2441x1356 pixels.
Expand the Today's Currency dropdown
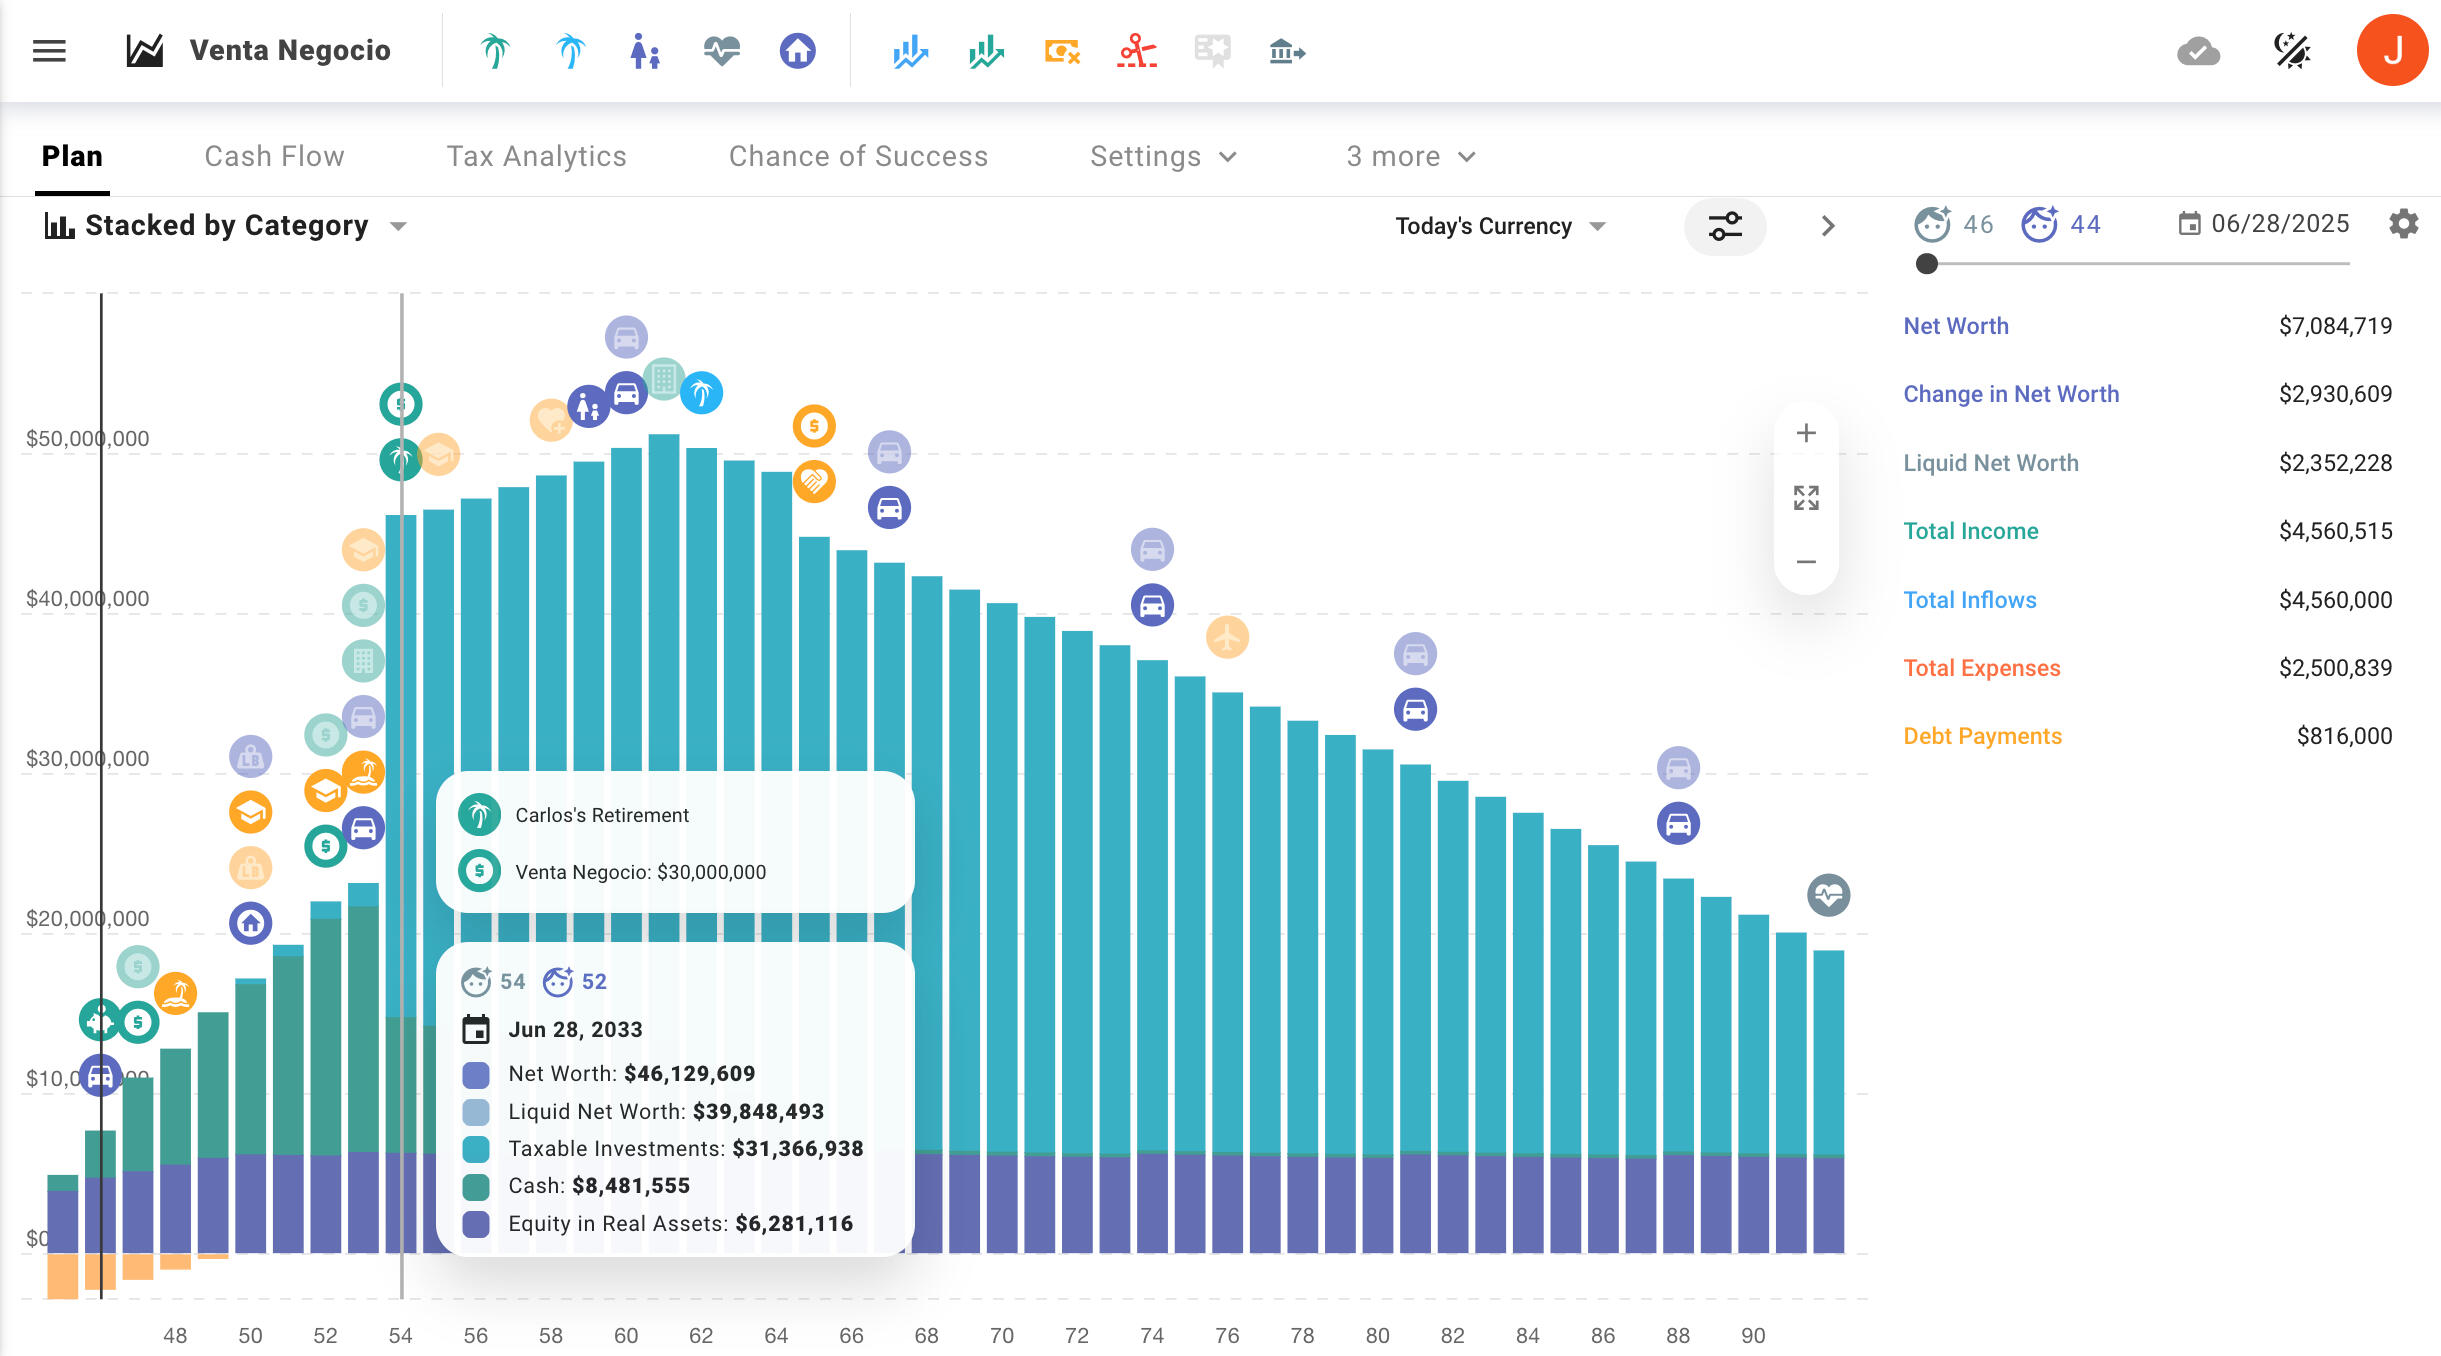pyautogui.click(x=1500, y=226)
